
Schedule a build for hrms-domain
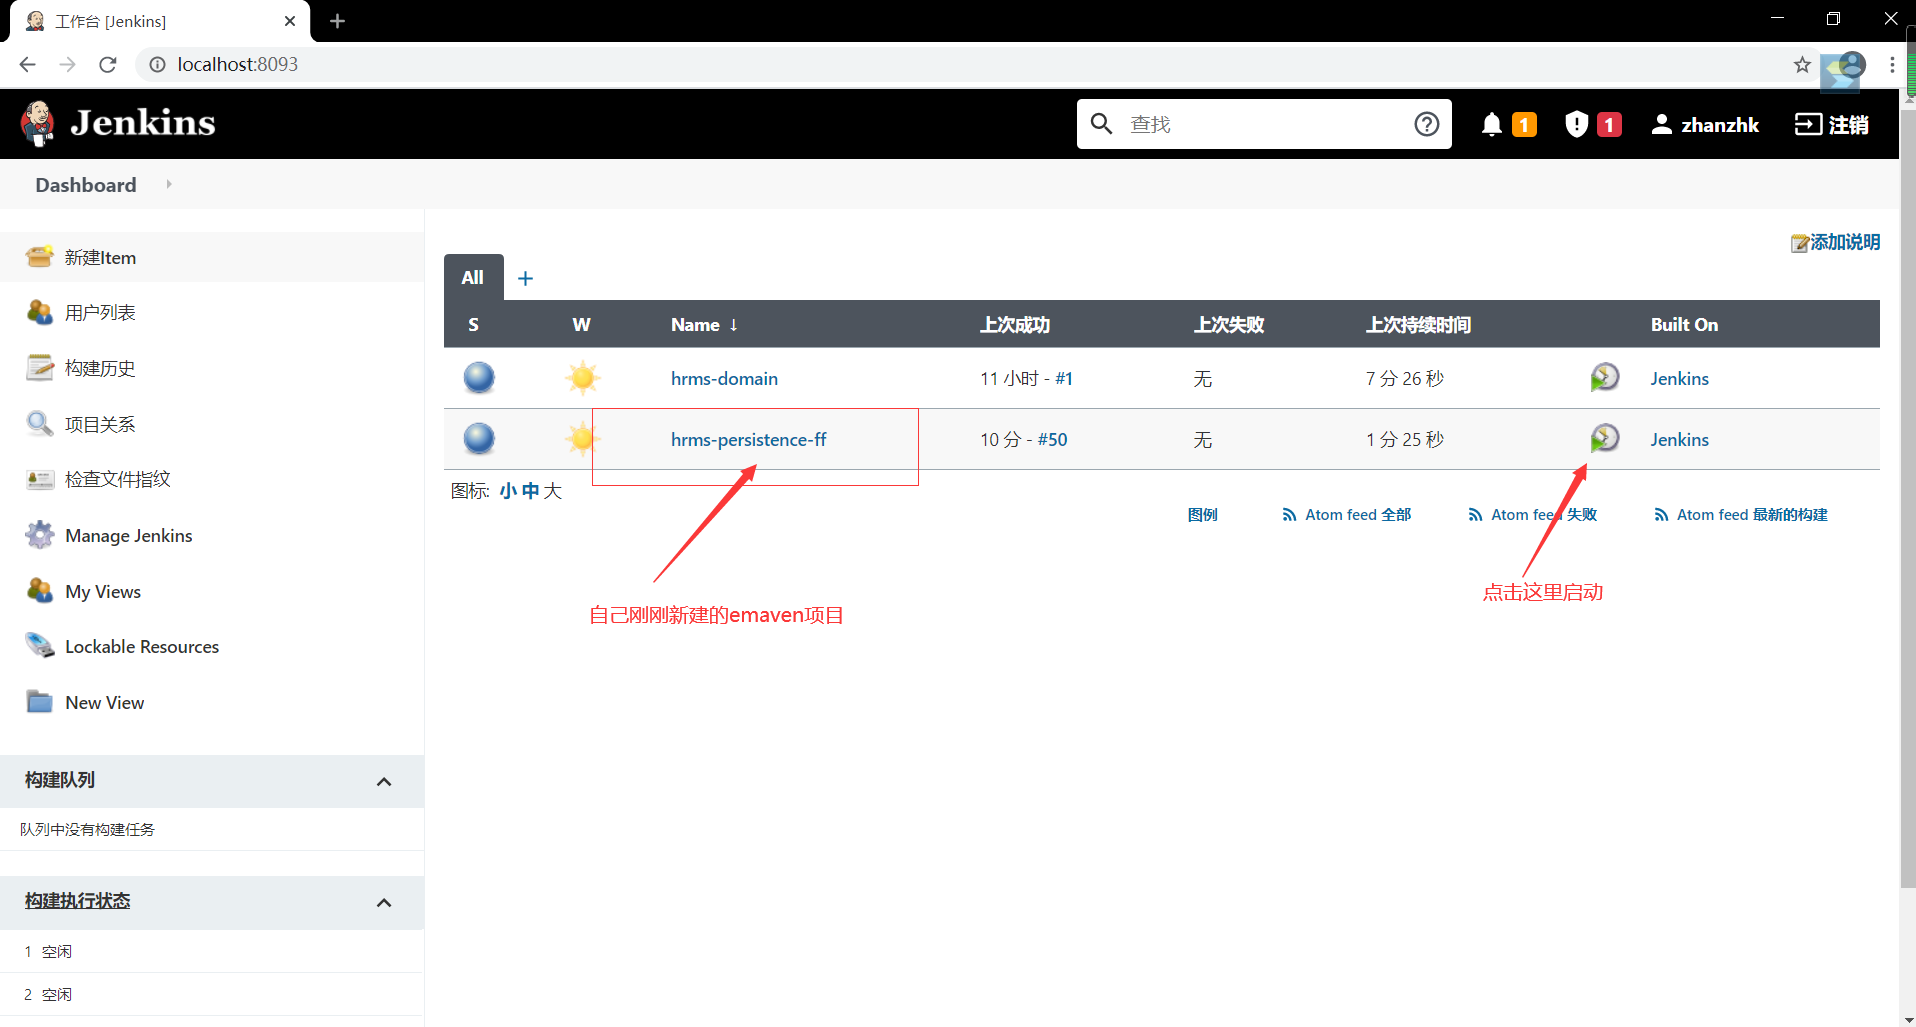point(1604,378)
